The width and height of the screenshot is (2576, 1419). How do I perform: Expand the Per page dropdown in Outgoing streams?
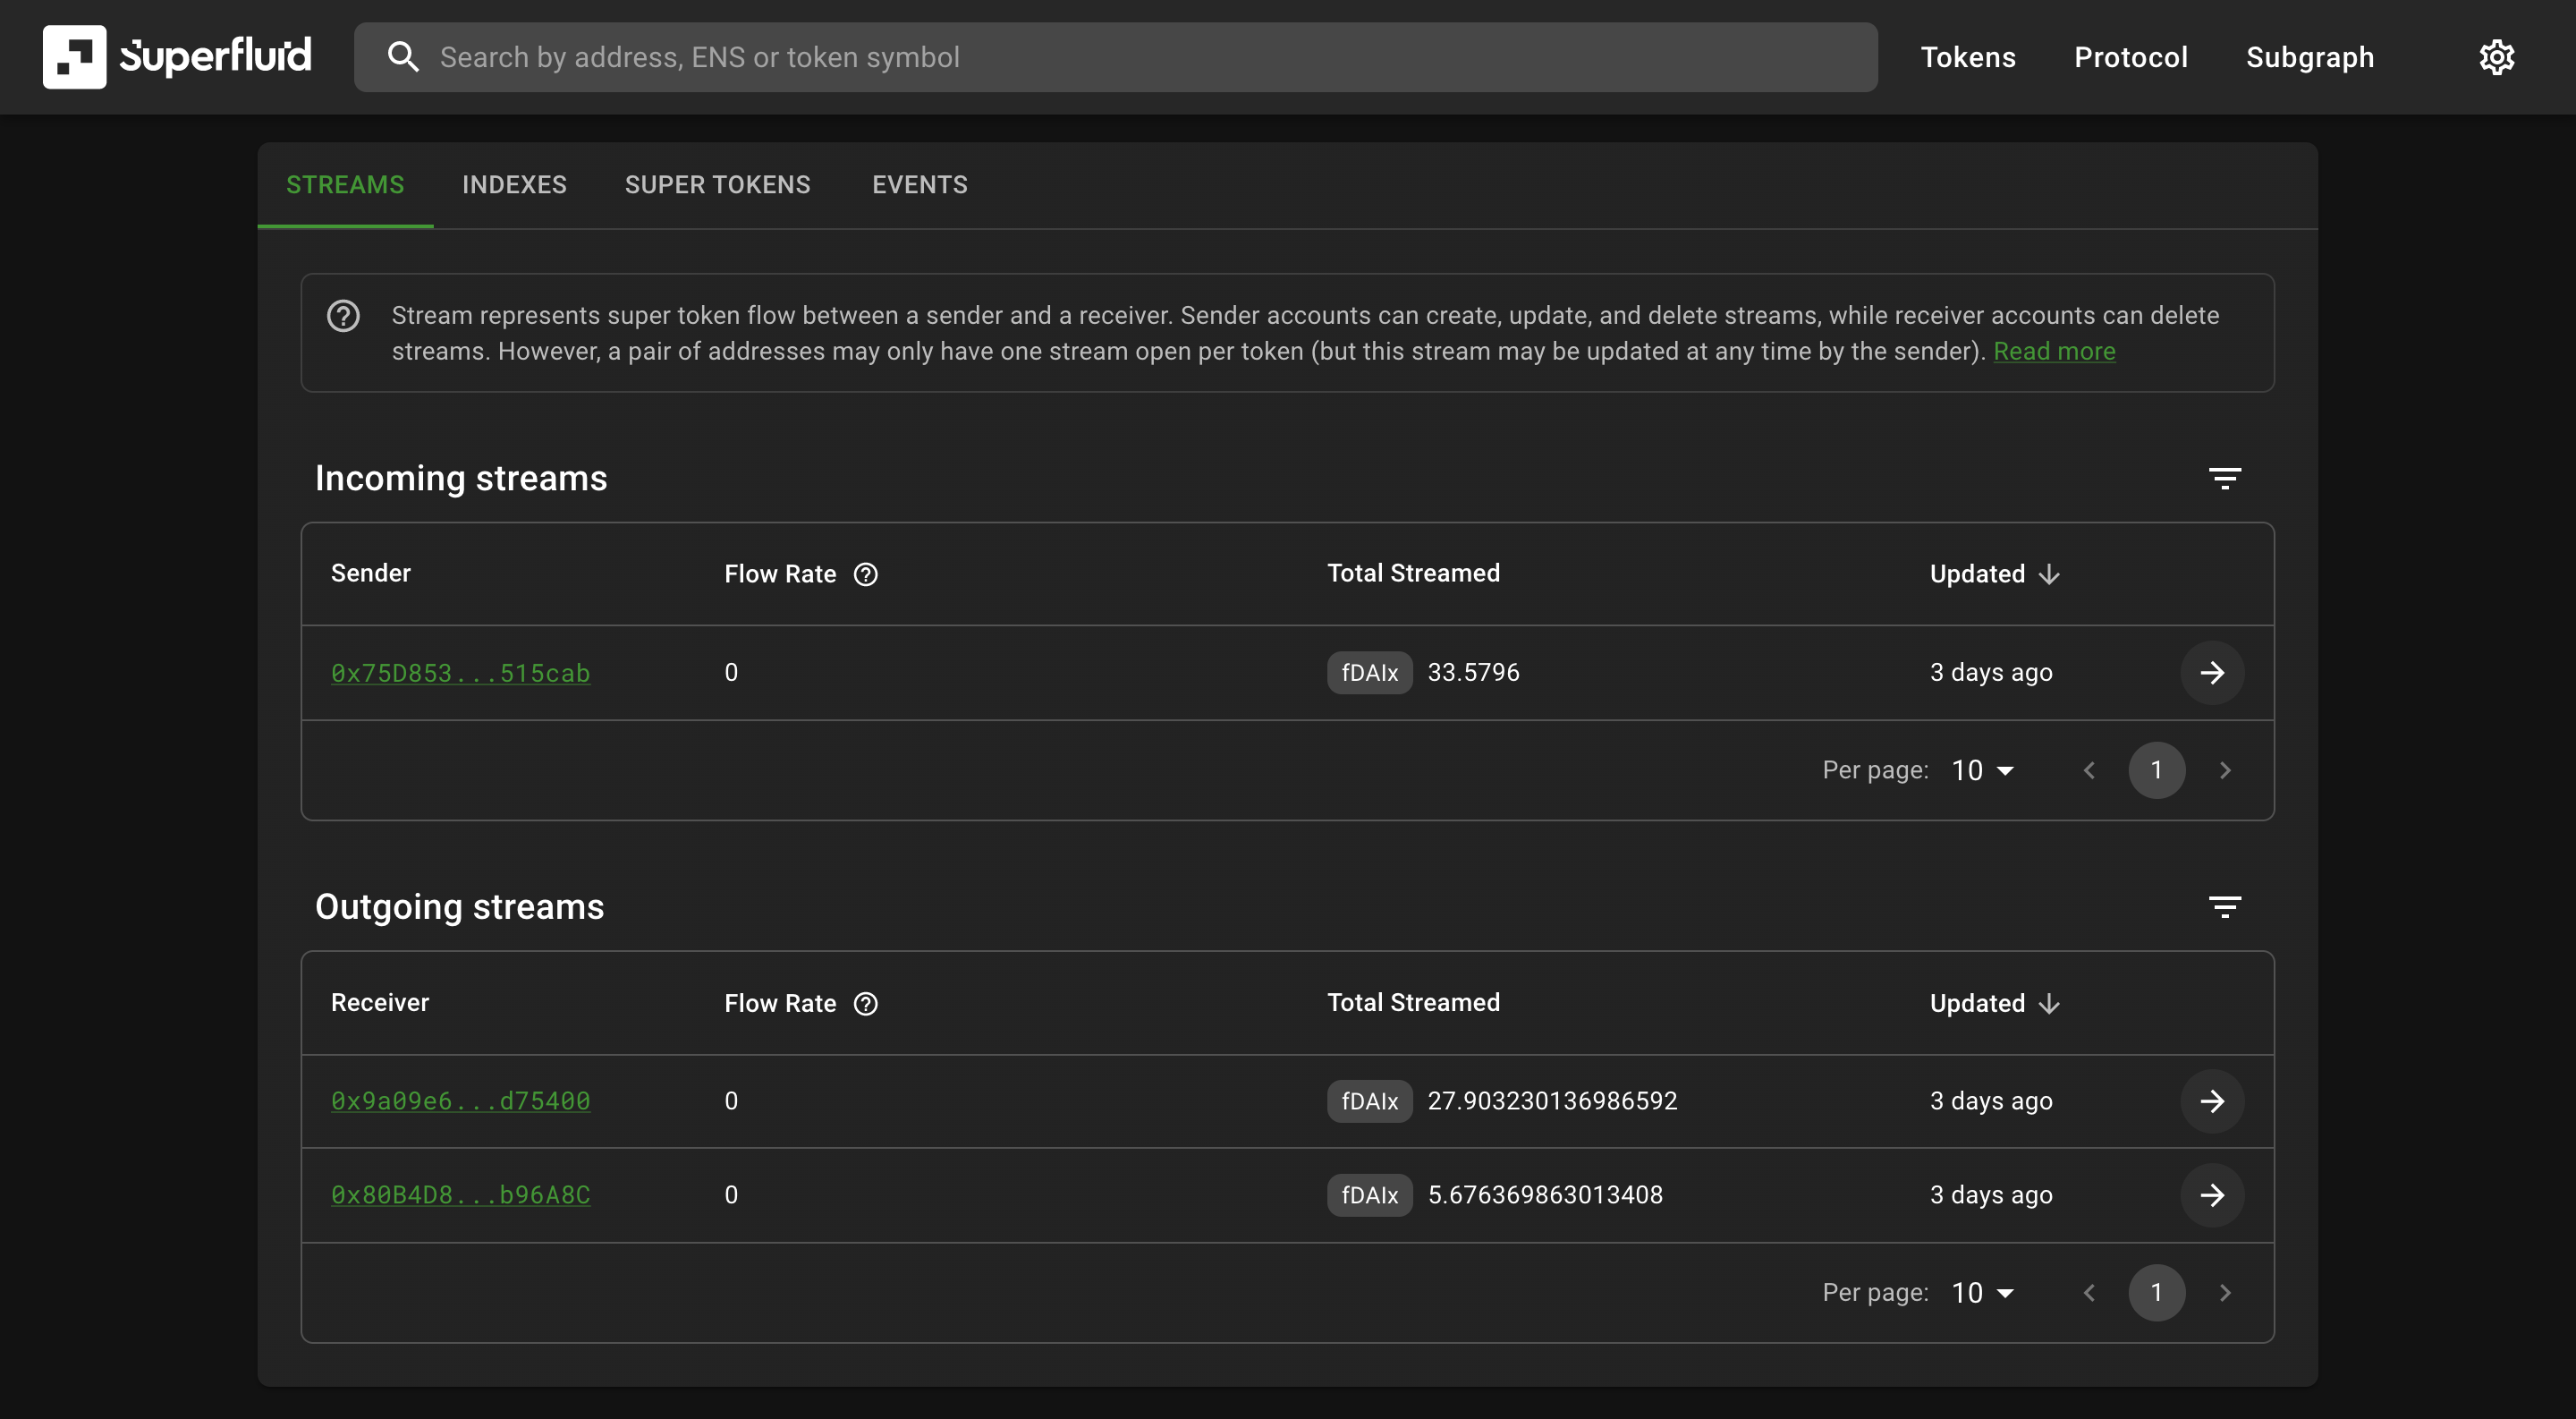click(1982, 1292)
